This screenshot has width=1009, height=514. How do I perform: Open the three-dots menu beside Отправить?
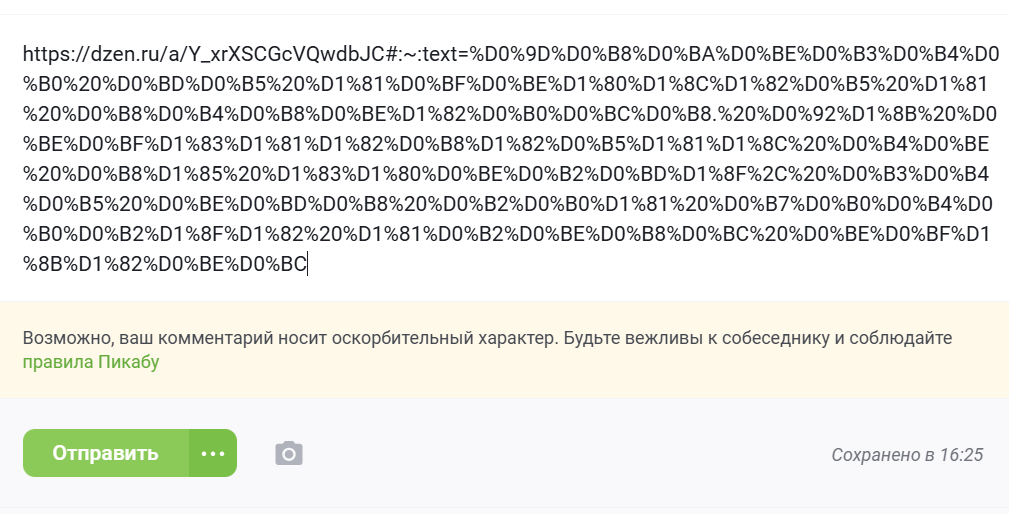[213, 453]
